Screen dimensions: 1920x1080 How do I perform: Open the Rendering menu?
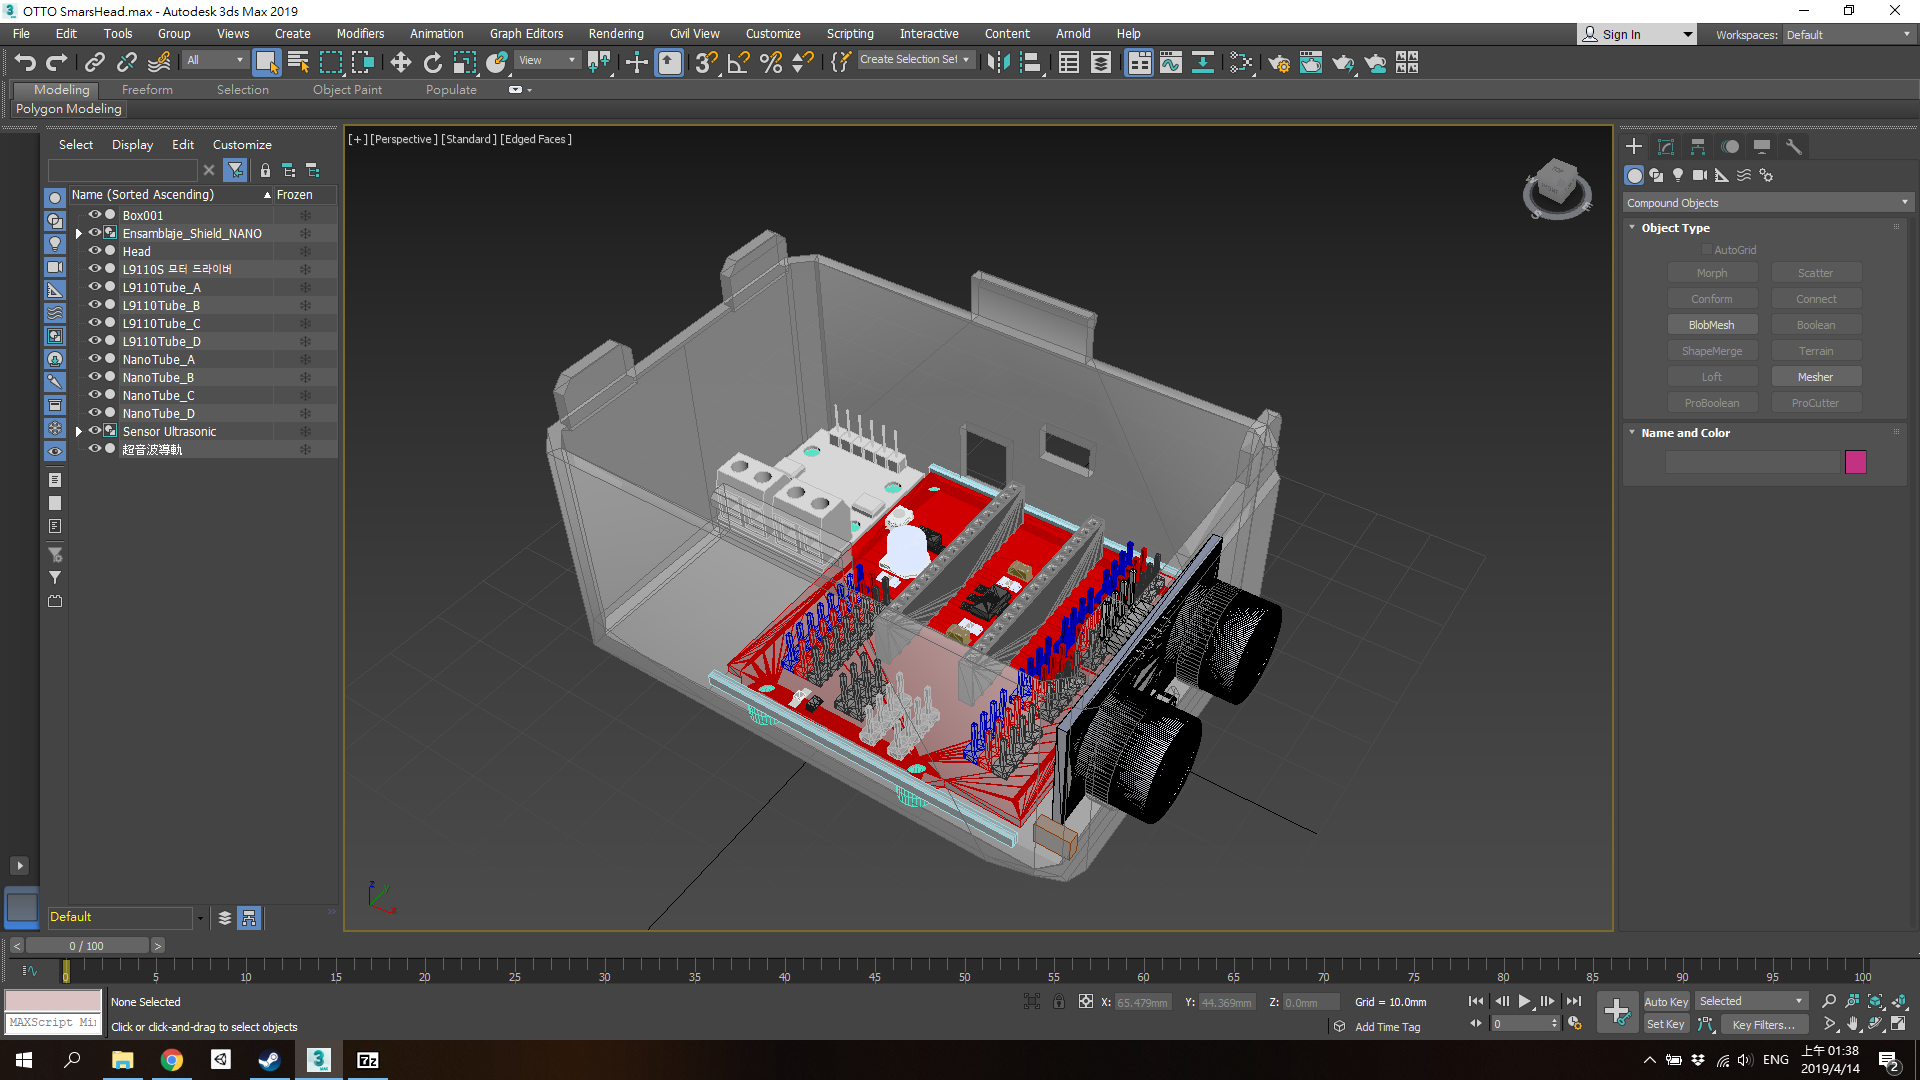(616, 34)
